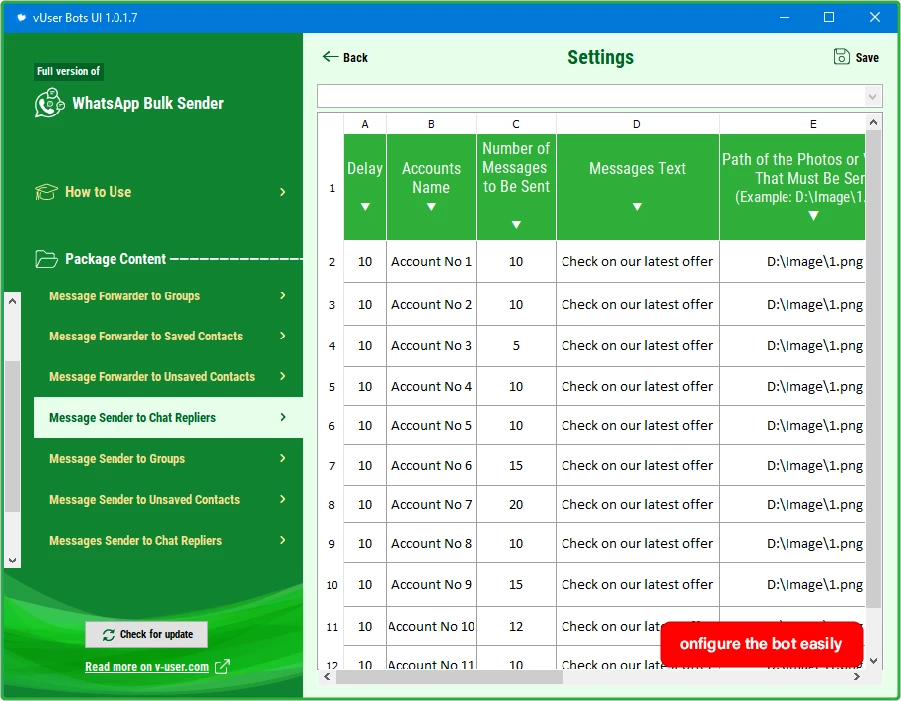Open the Path of the Photos filter arrow

(813, 215)
